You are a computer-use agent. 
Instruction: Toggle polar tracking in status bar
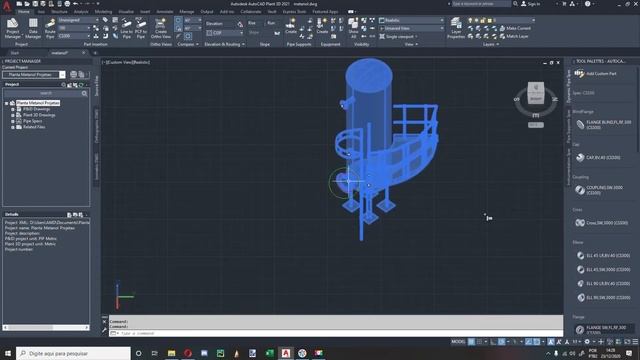pos(502,342)
